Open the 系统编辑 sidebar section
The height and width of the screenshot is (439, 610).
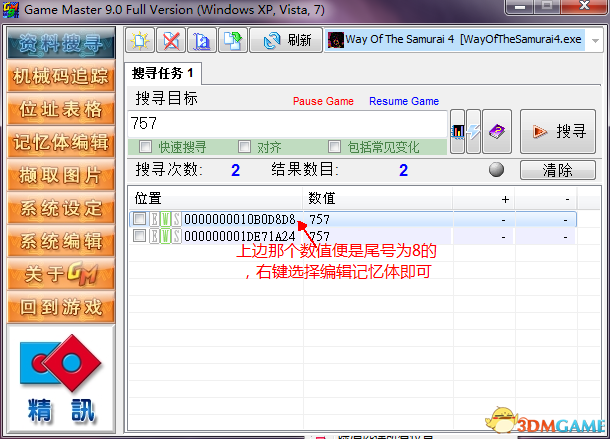(61, 241)
